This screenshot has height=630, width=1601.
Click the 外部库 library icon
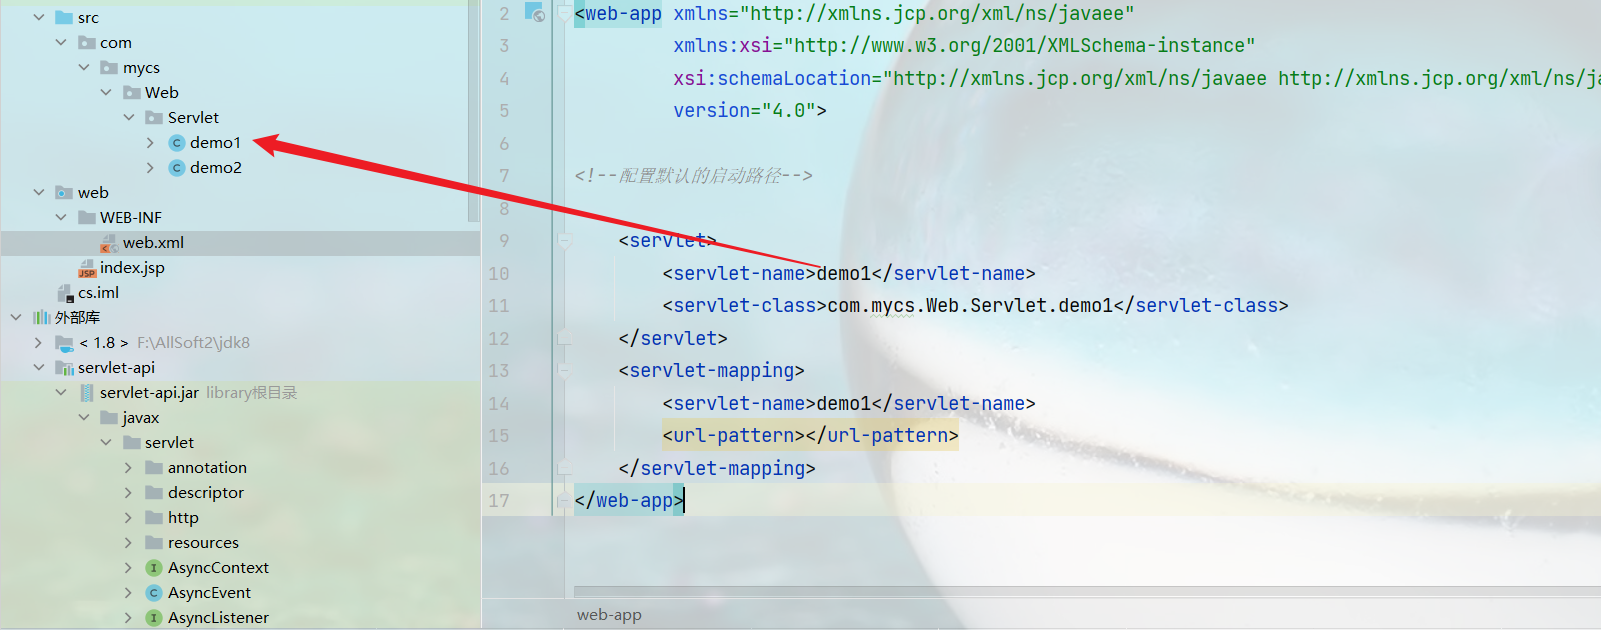42,318
